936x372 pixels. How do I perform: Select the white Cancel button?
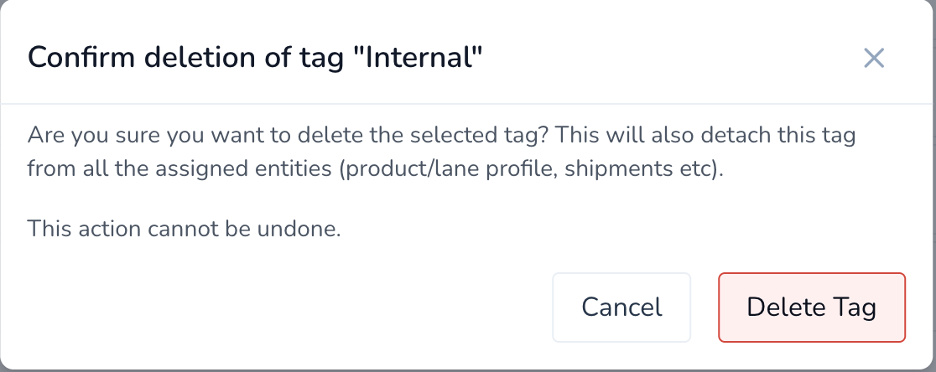tap(621, 308)
